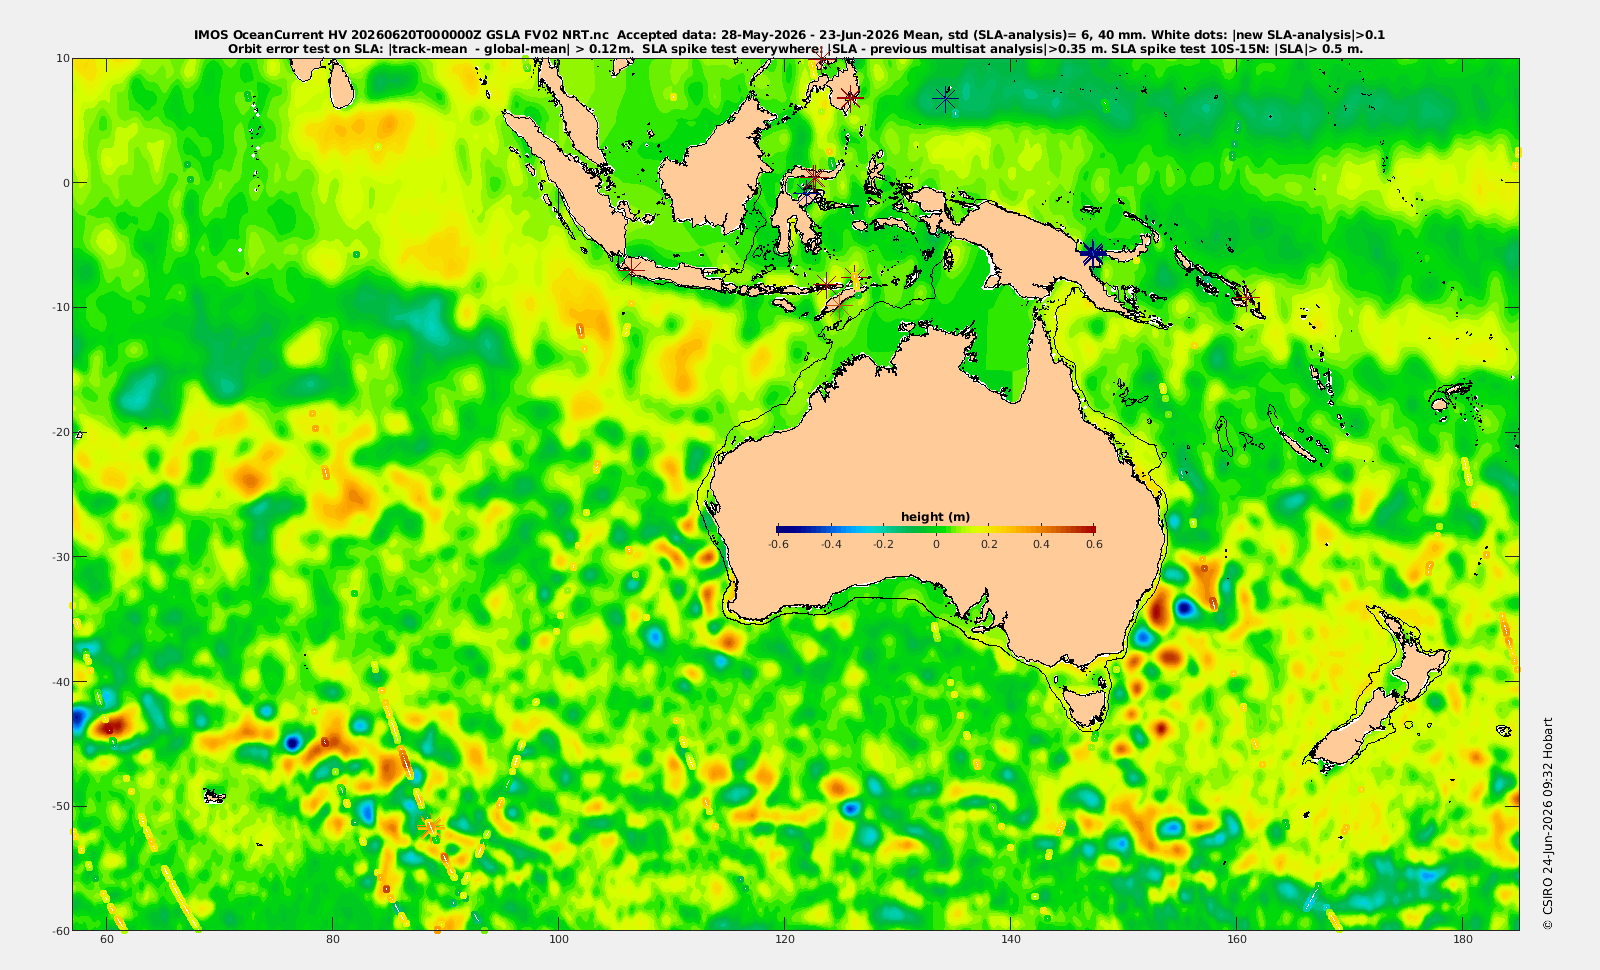Click the IMOS OceanCurrent title line
Viewport: 1600px width, 970px height.
789,35
